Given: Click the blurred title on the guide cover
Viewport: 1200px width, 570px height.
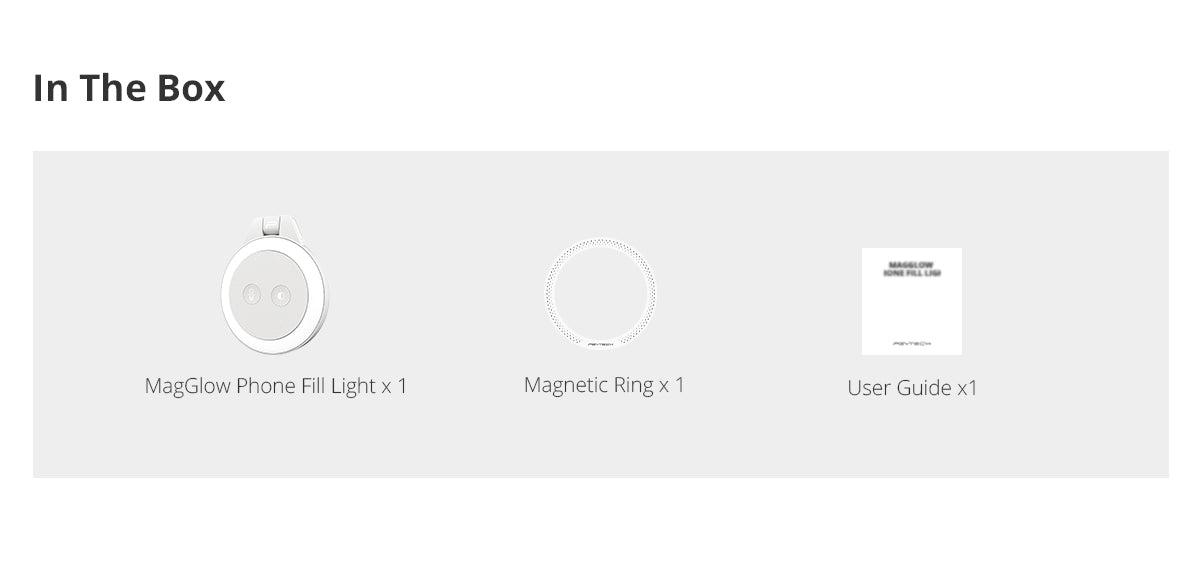Looking at the screenshot, I should point(911,269).
